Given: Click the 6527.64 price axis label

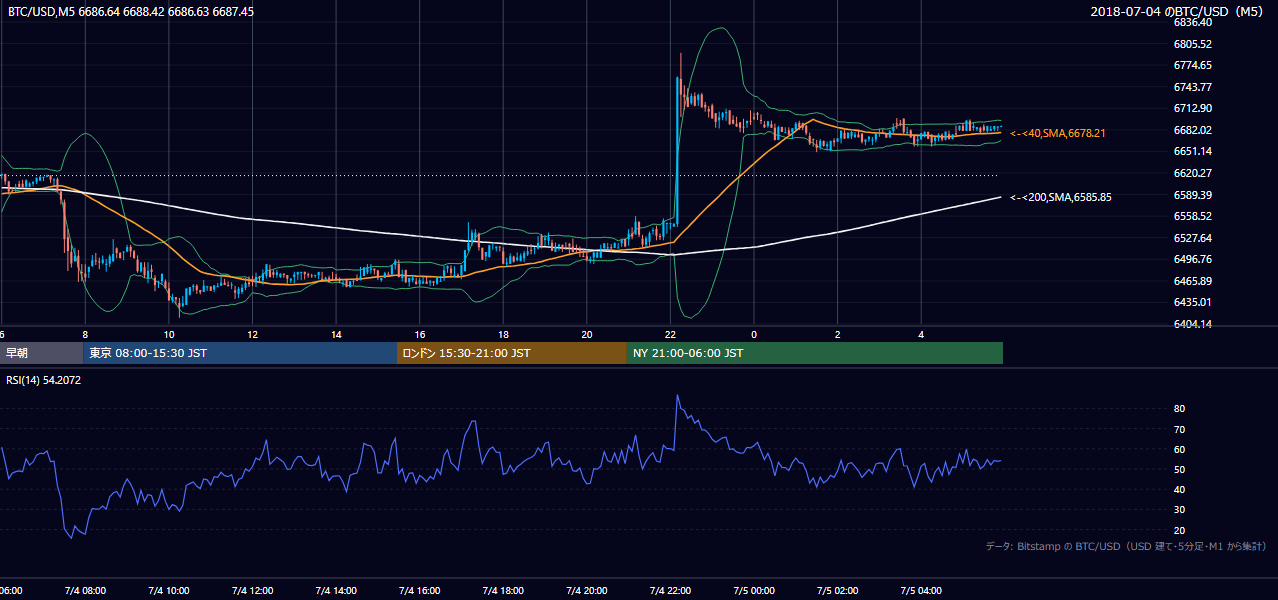Looking at the screenshot, I should pyautogui.click(x=1193, y=238).
